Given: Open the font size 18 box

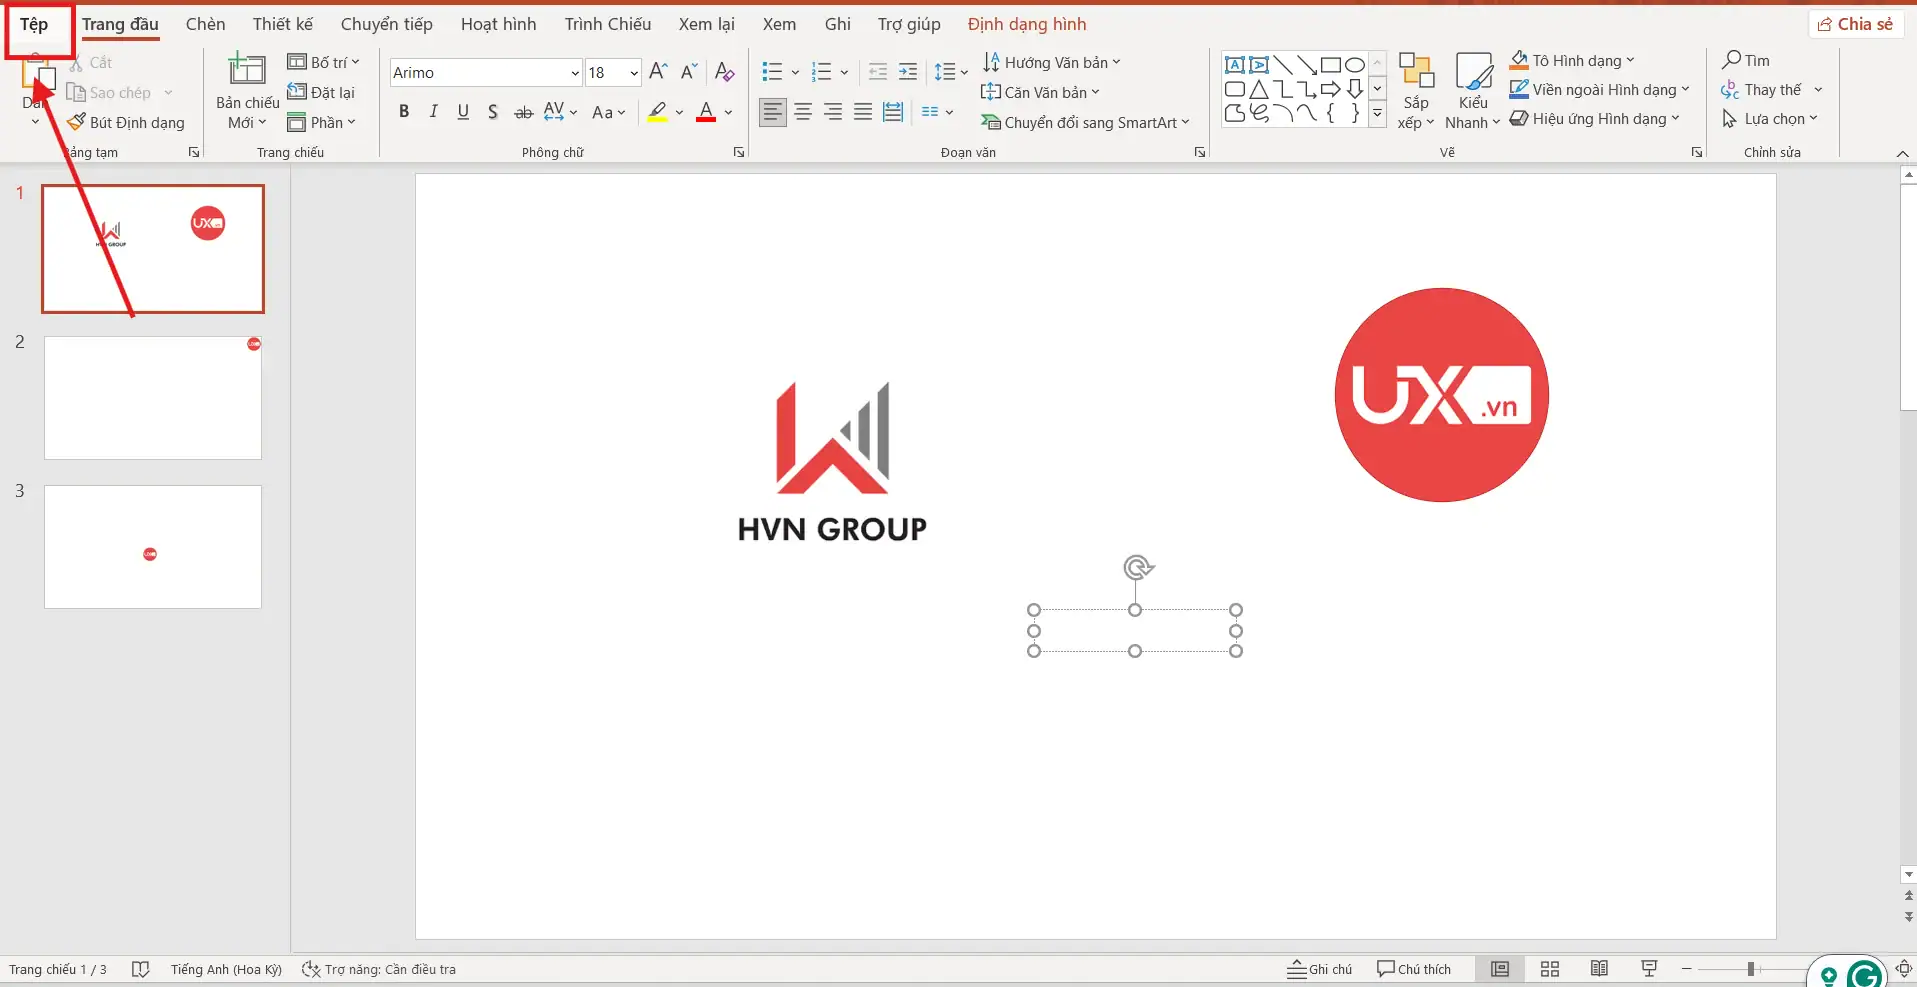Looking at the screenshot, I should tap(613, 73).
